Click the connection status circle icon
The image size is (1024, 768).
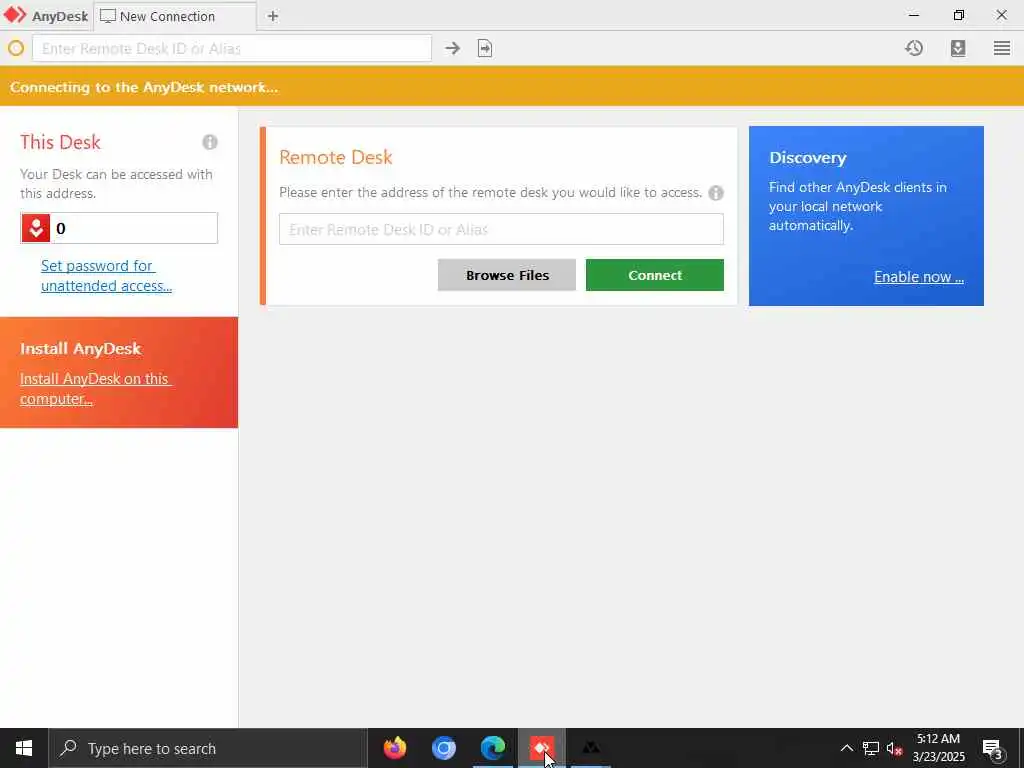click(16, 48)
